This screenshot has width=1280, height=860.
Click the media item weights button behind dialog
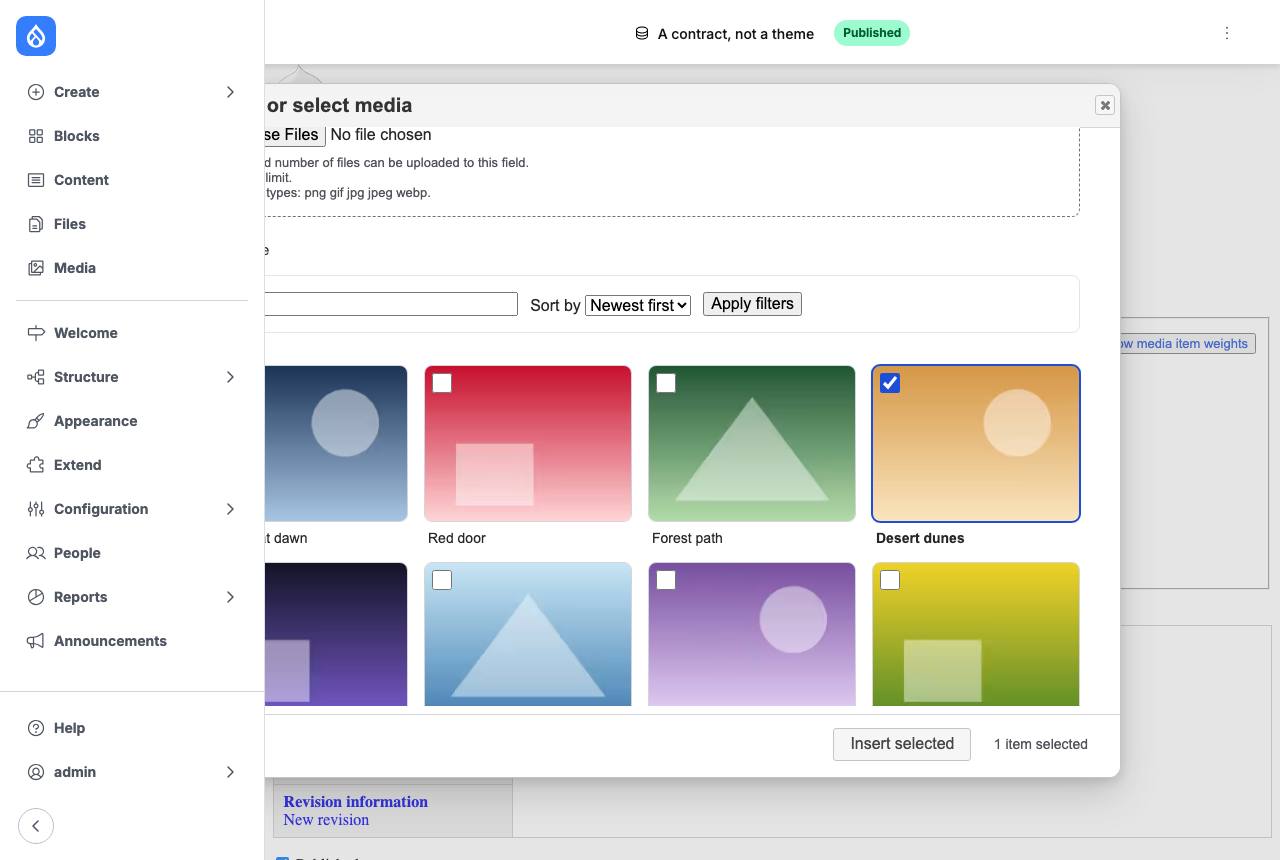point(1187,344)
